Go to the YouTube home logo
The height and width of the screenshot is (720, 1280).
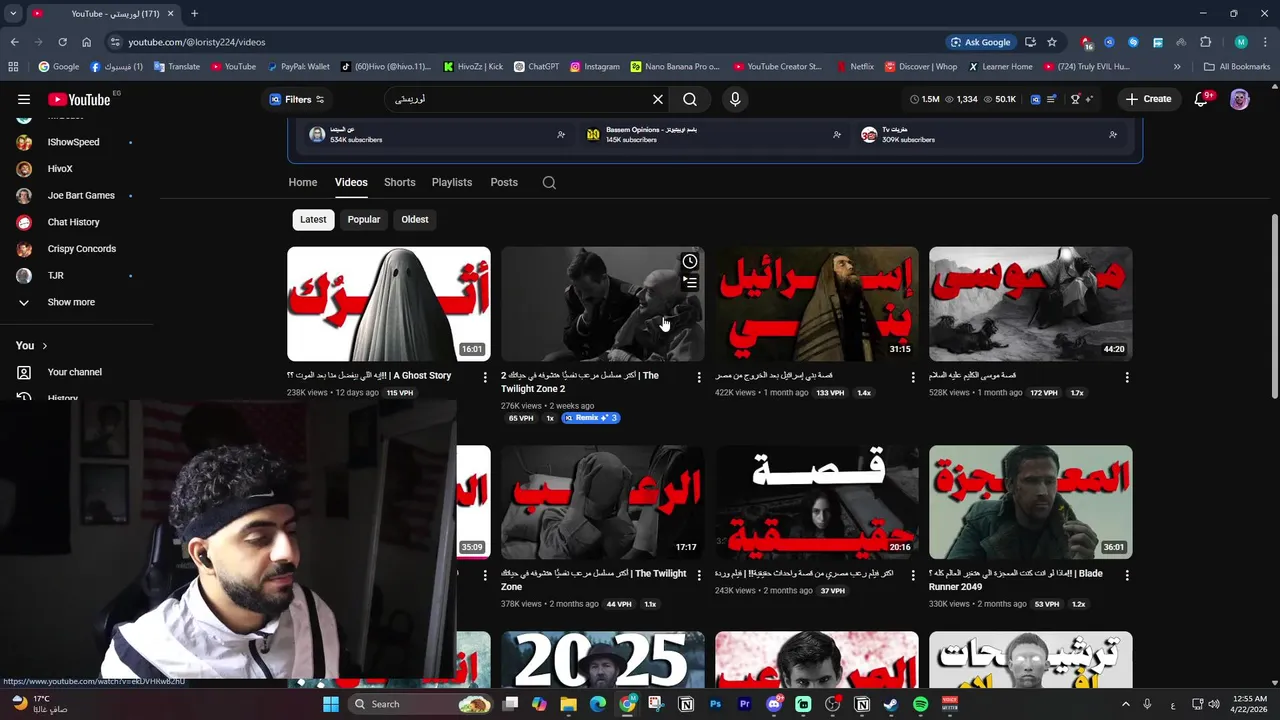pos(79,99)
